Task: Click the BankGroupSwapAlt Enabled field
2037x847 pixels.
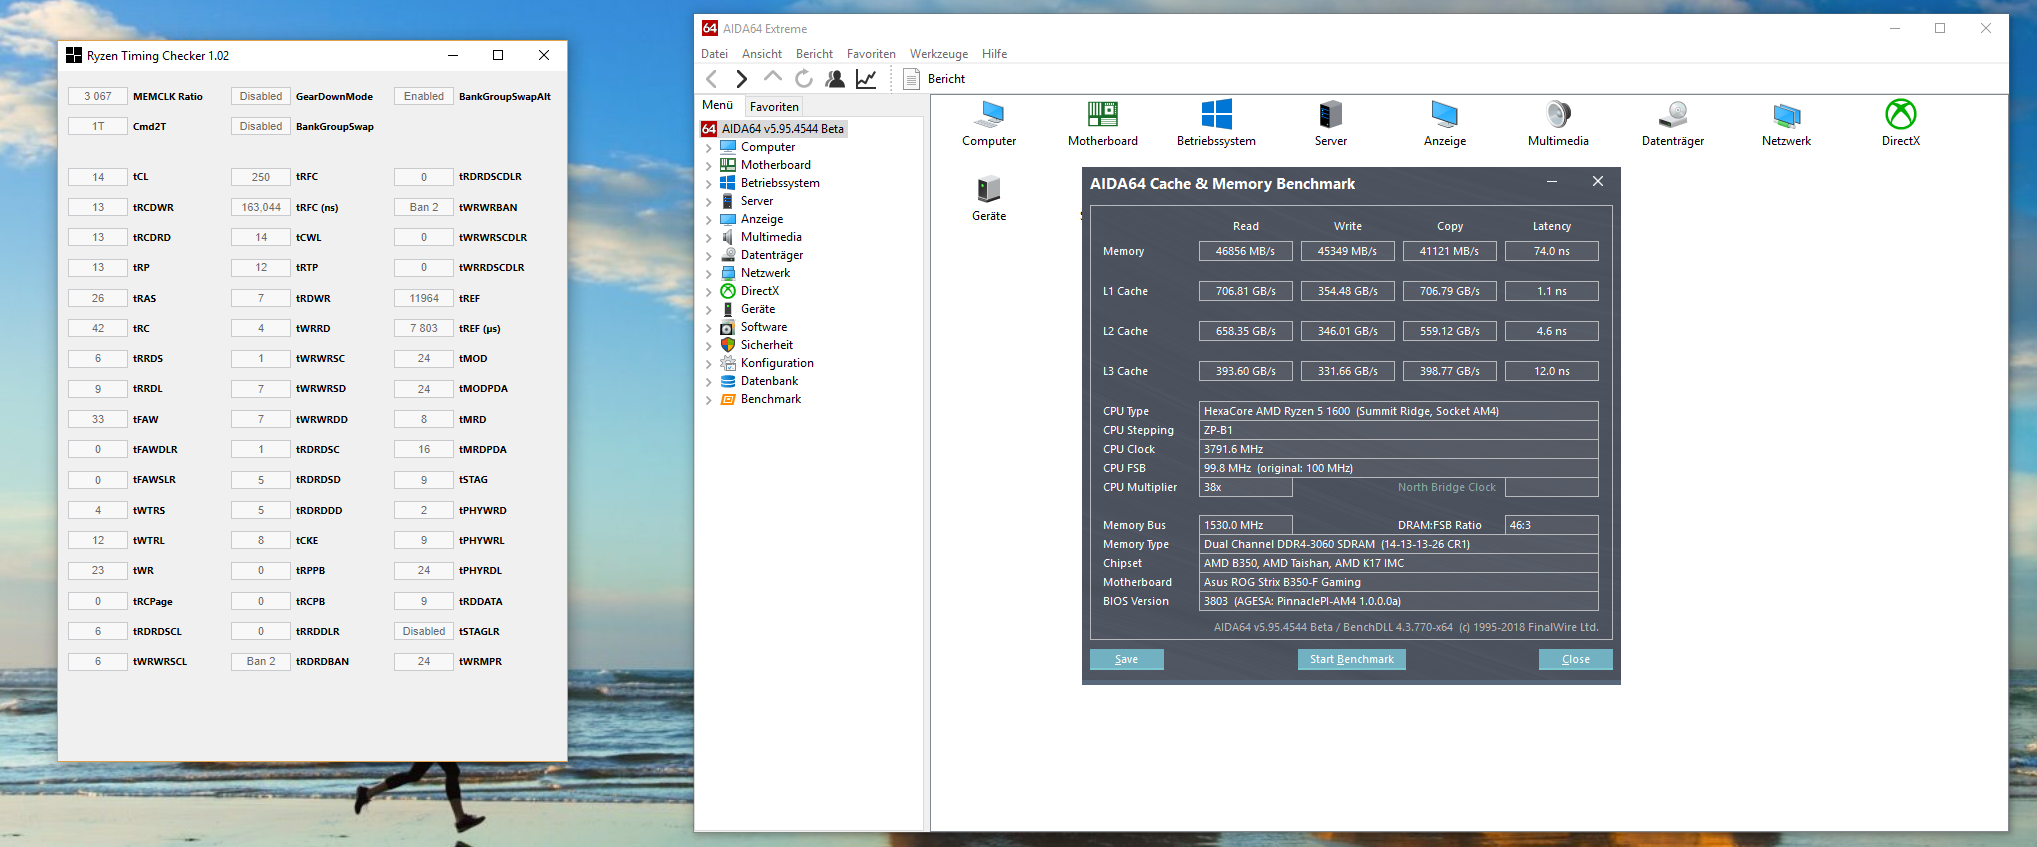Action: pyautogui.click(x=424, y=96)
